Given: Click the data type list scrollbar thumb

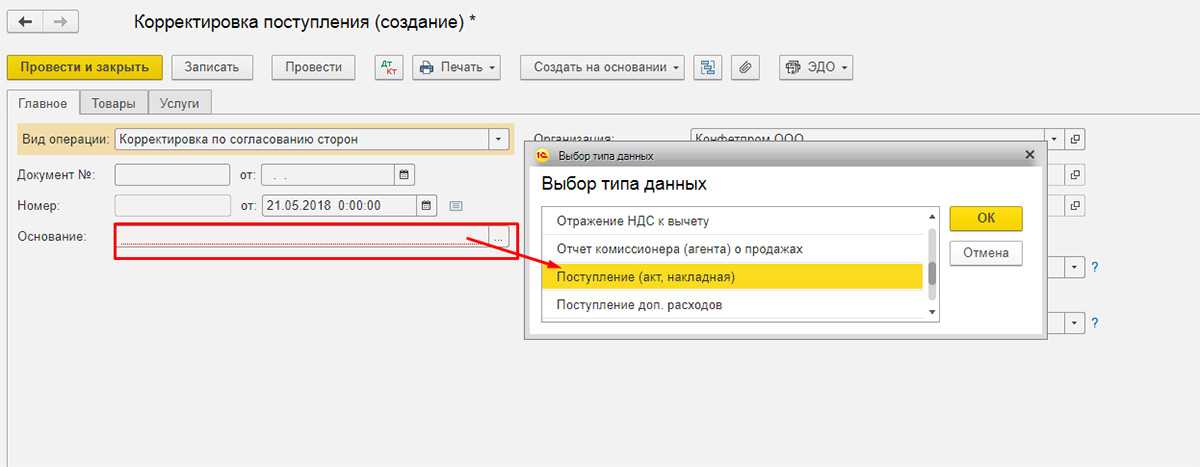Looking at the screenshot, I should coord(933,274).
